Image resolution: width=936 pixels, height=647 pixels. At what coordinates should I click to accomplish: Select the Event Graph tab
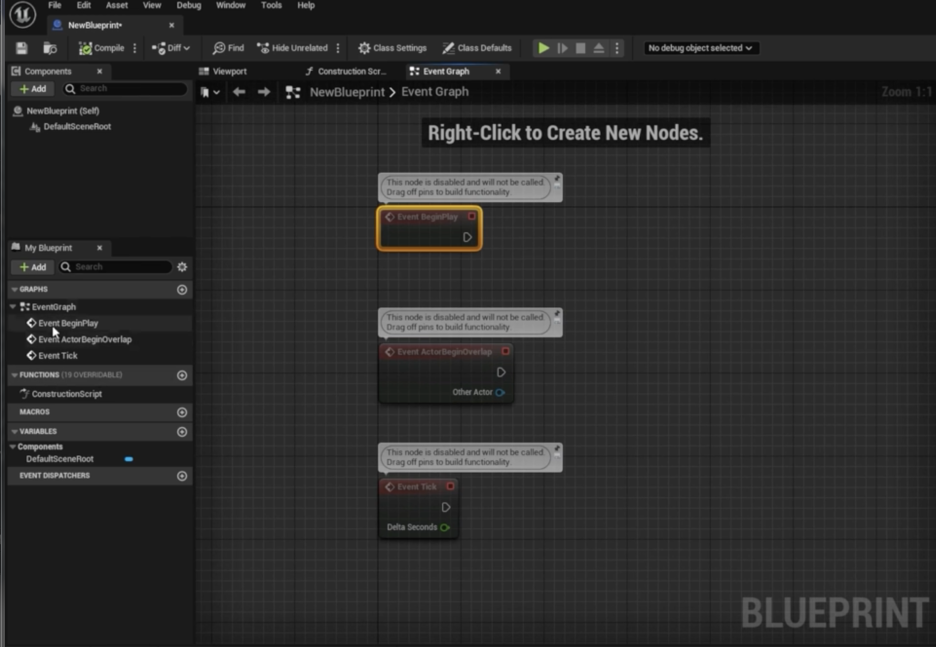click(446, 72)
